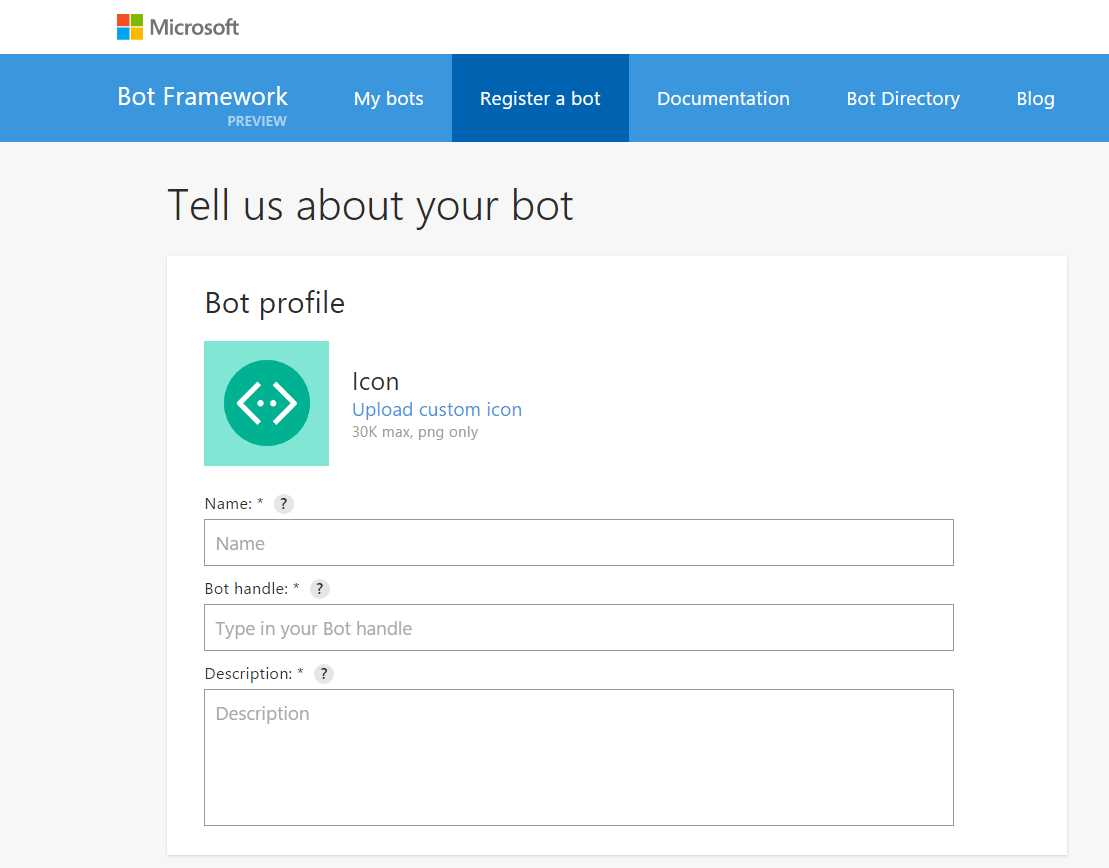
Task: Open the Bot handle help tooltip
Action: (319, 588)
